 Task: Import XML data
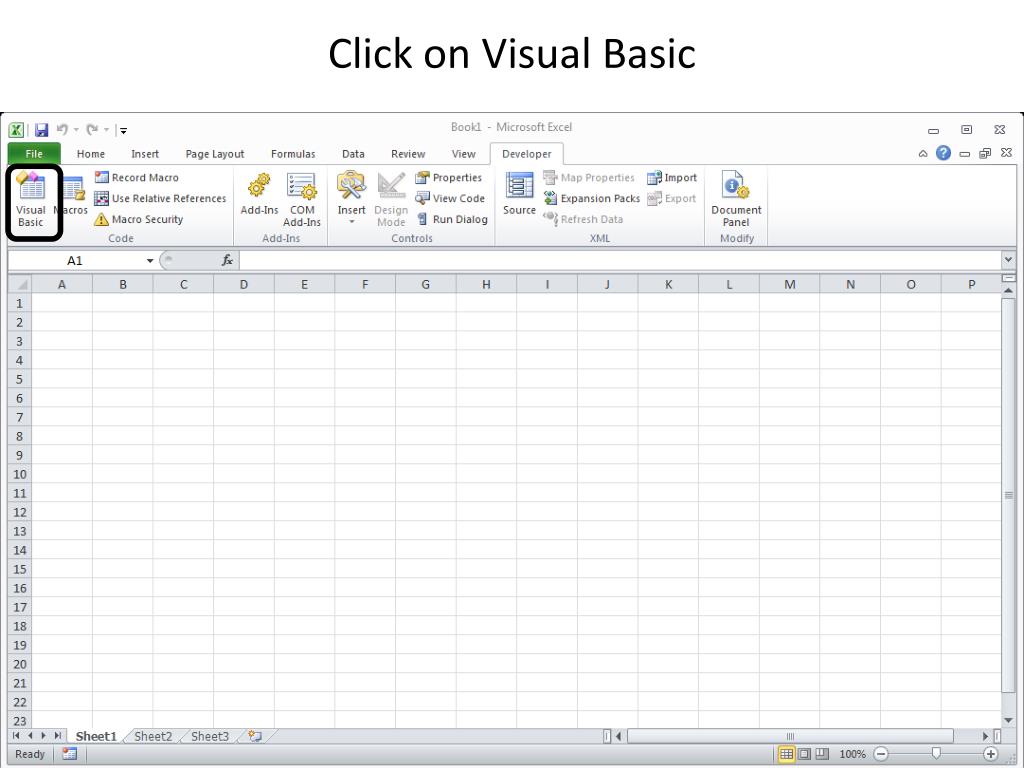click(x=672, y=178)
